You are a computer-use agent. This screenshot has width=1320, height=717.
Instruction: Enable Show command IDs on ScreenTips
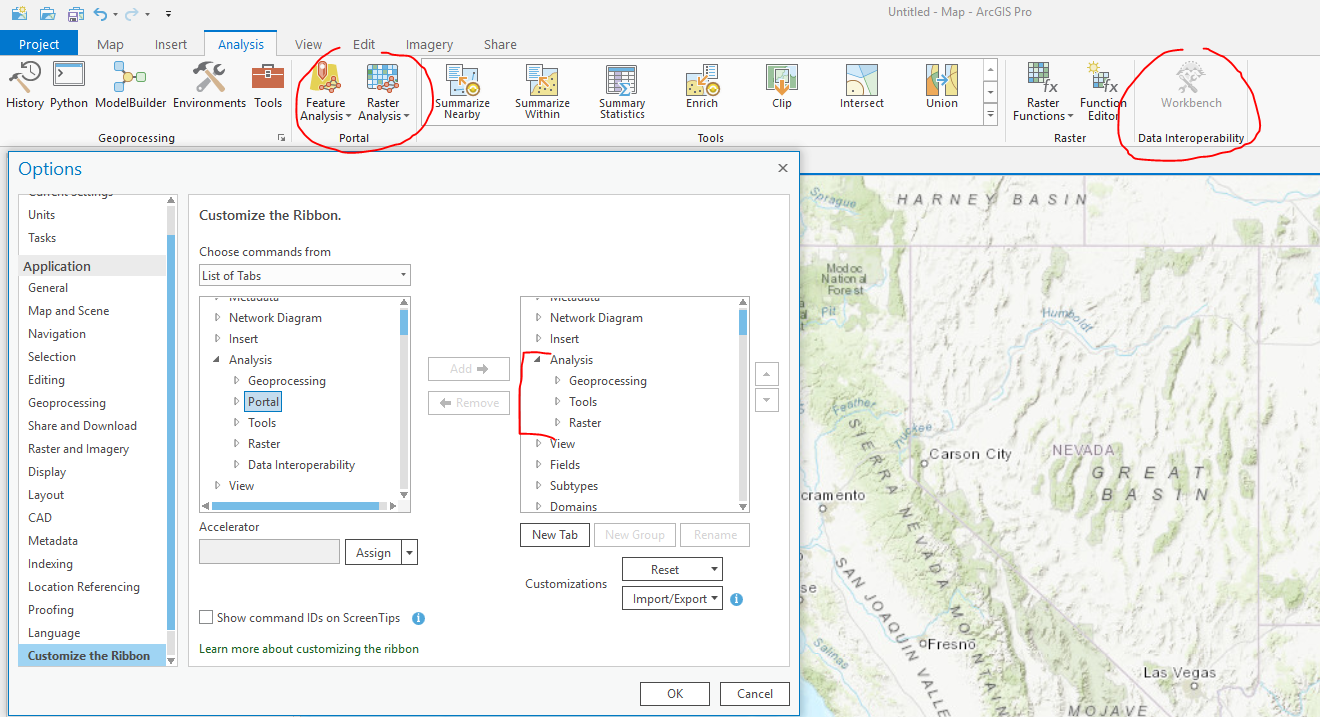(x=206, y=618)
